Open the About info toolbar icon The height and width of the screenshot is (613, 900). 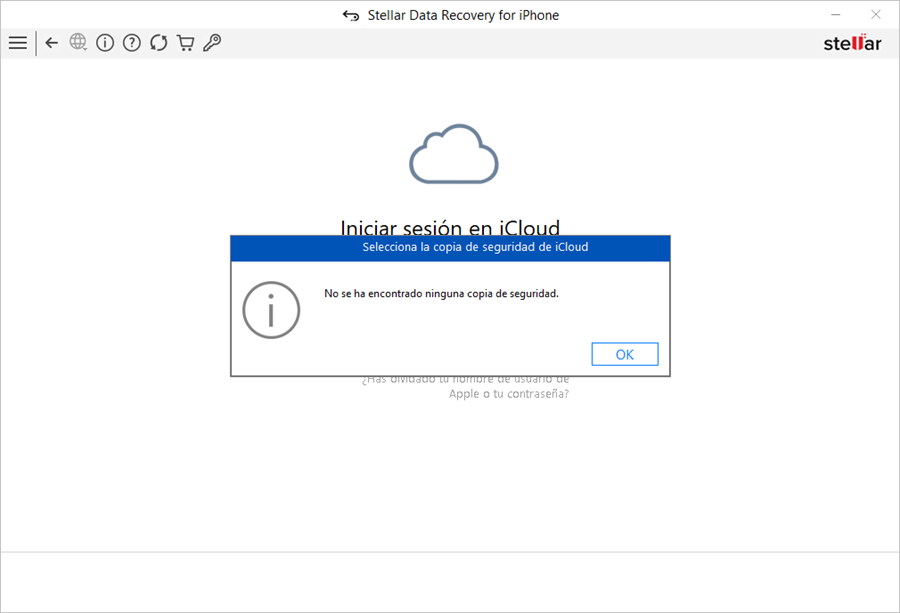point(105,42)
